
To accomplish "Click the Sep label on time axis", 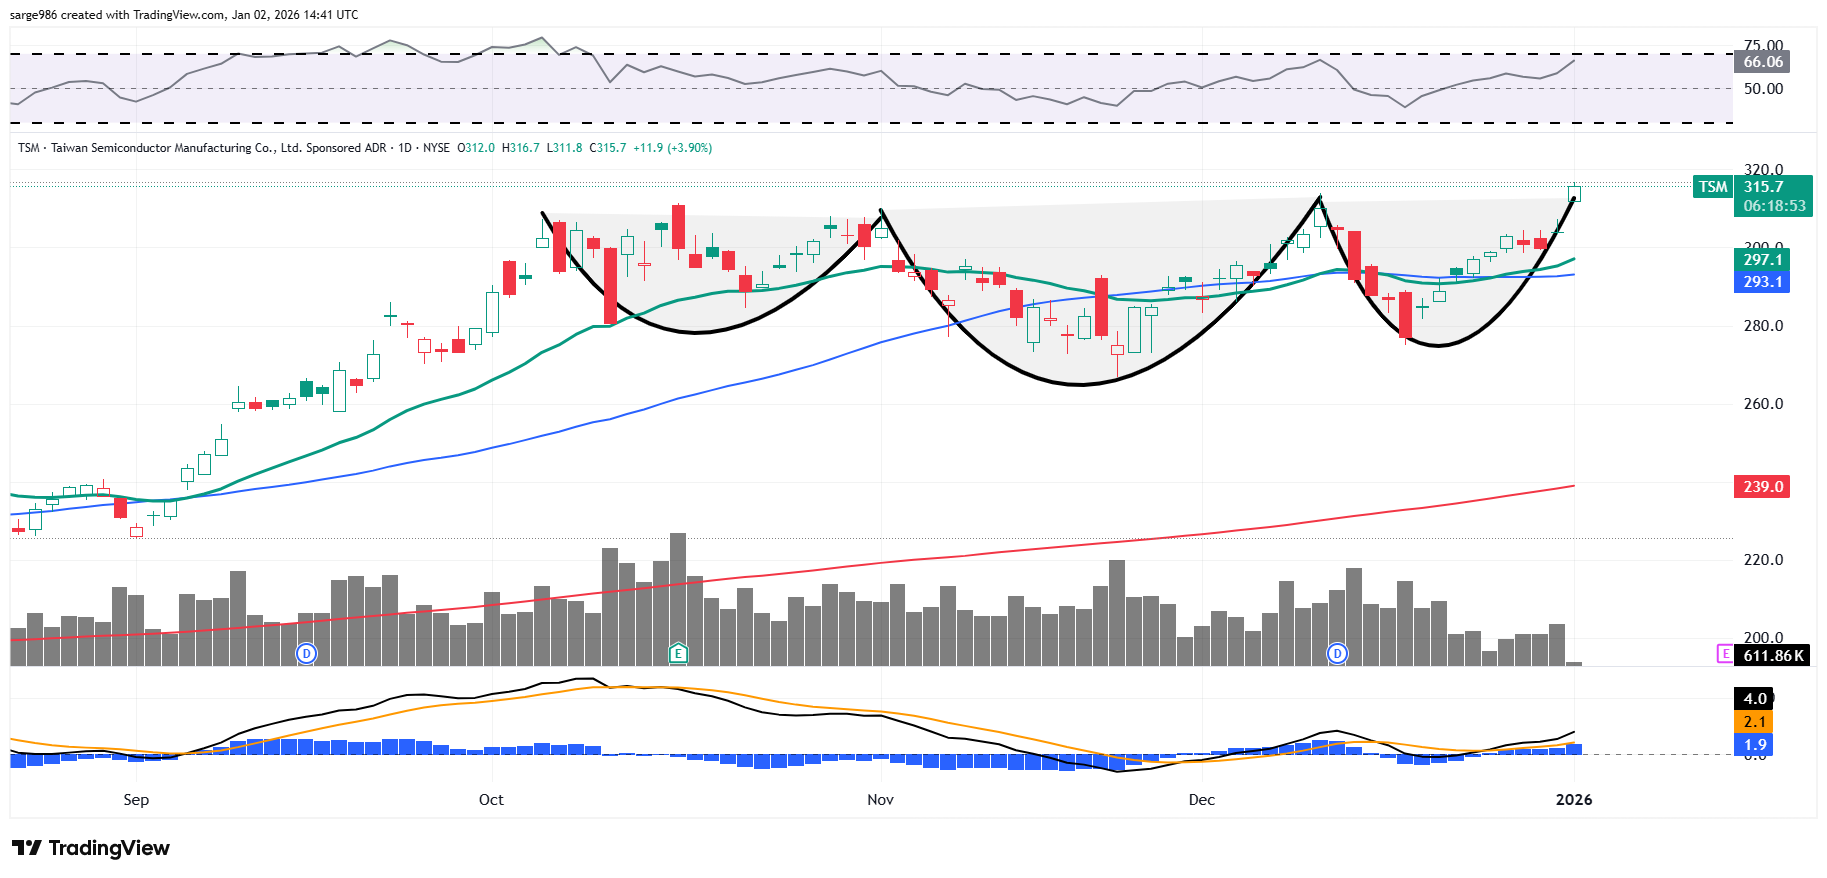I will (x=136, y=800).
